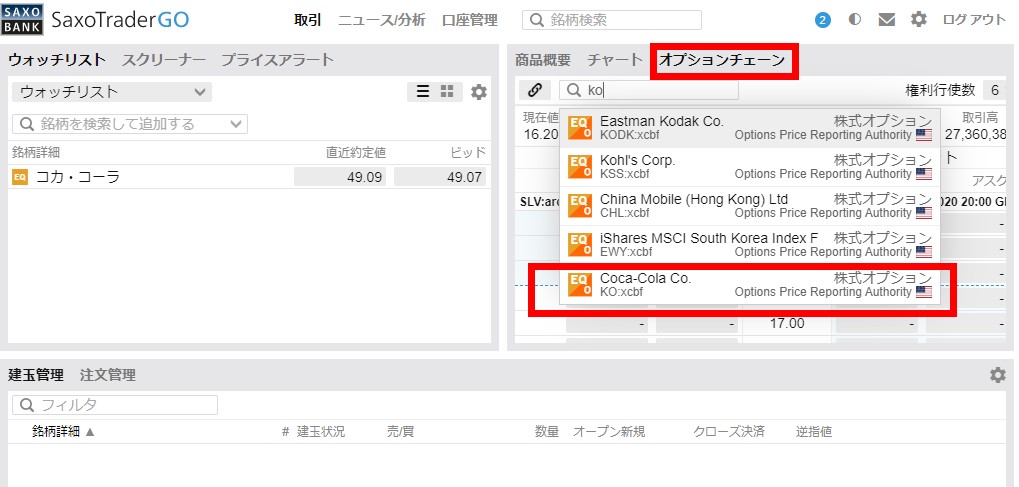Switch to the ウォッチリスト tab
Screen dimensions: 1019x487
[x=57, y=60]
